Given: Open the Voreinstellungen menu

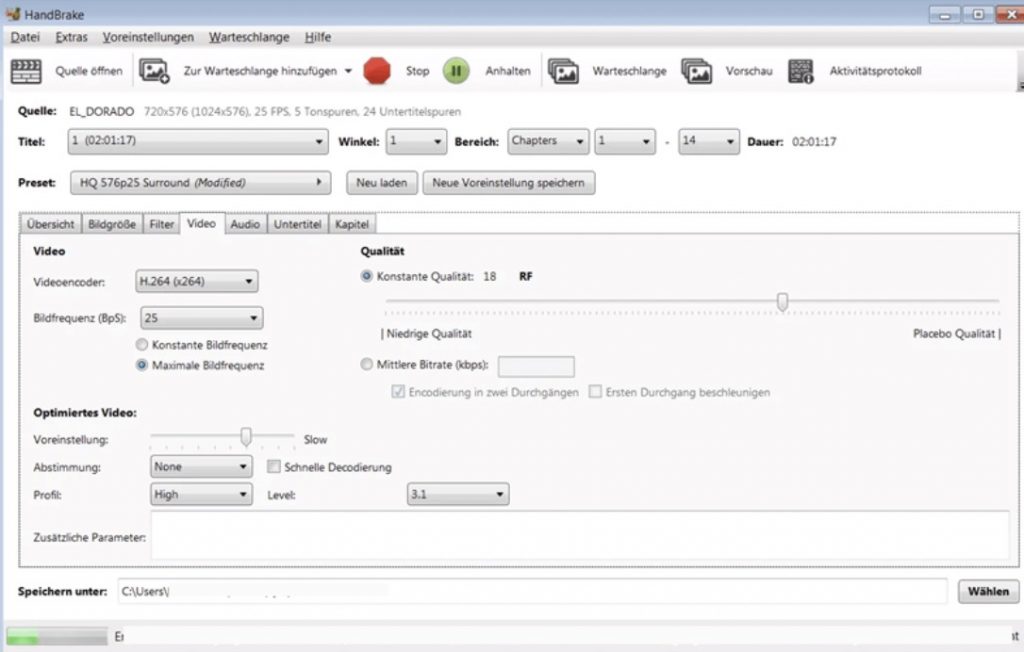Looking at the screenshot, I should (148, 37).
